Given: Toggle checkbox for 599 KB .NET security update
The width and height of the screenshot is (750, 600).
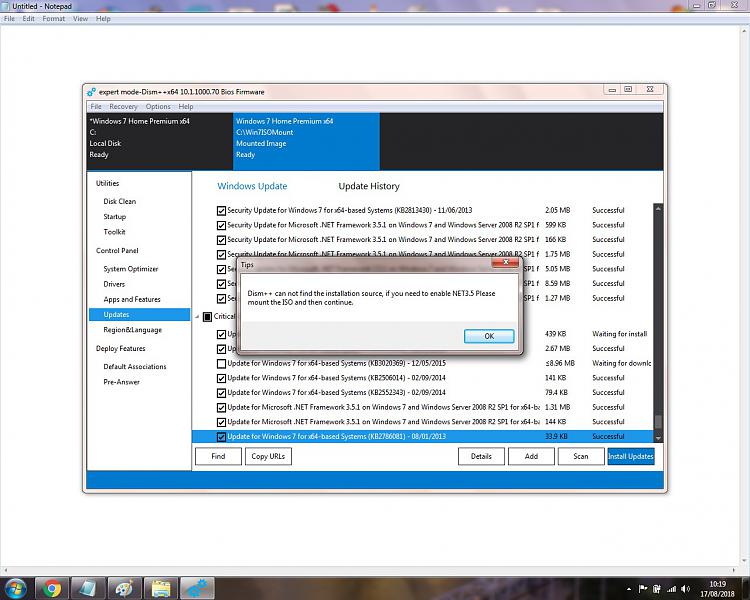Looking at the screenshot, I should 221,225.
